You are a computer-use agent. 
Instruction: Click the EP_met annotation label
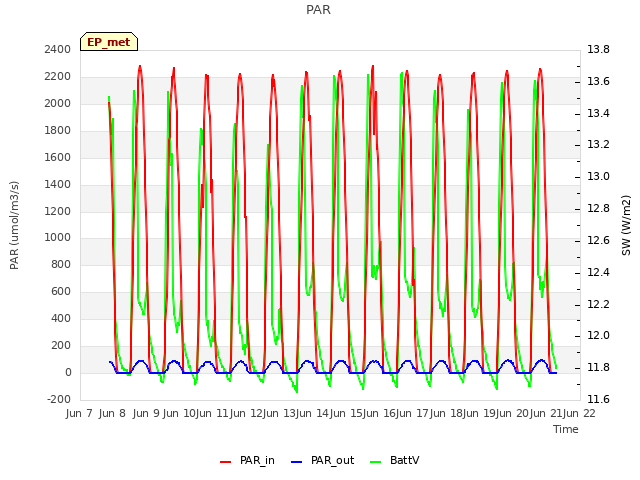109,42
